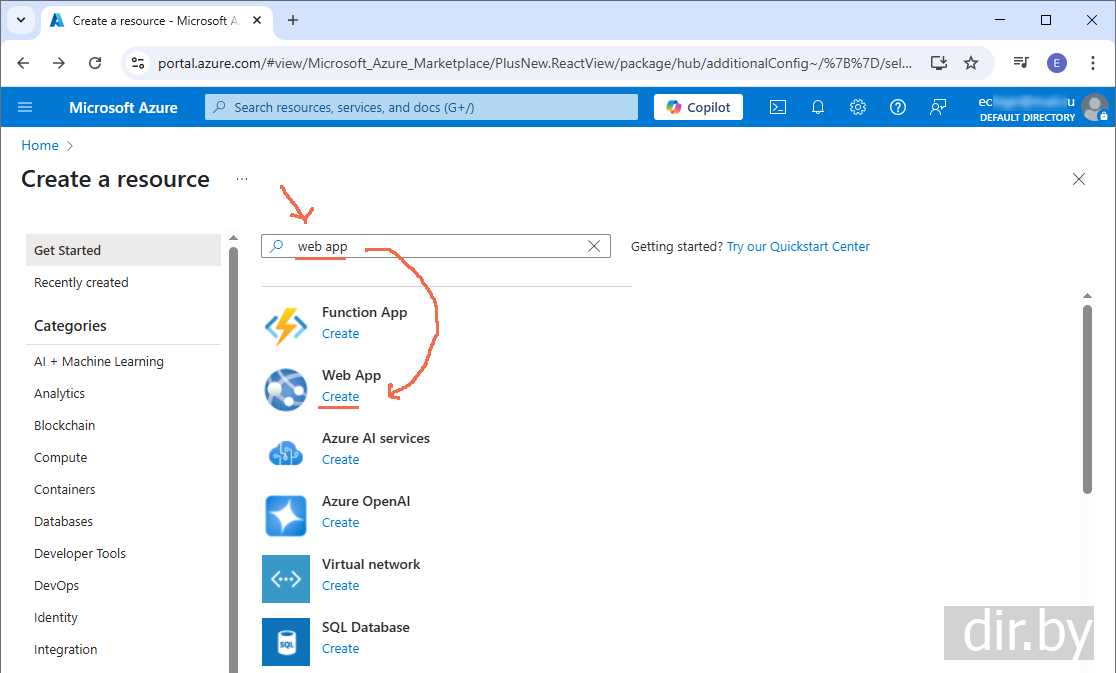Click the Feedback icon in header
The image size is (1116, 673).
coord(938,107)
